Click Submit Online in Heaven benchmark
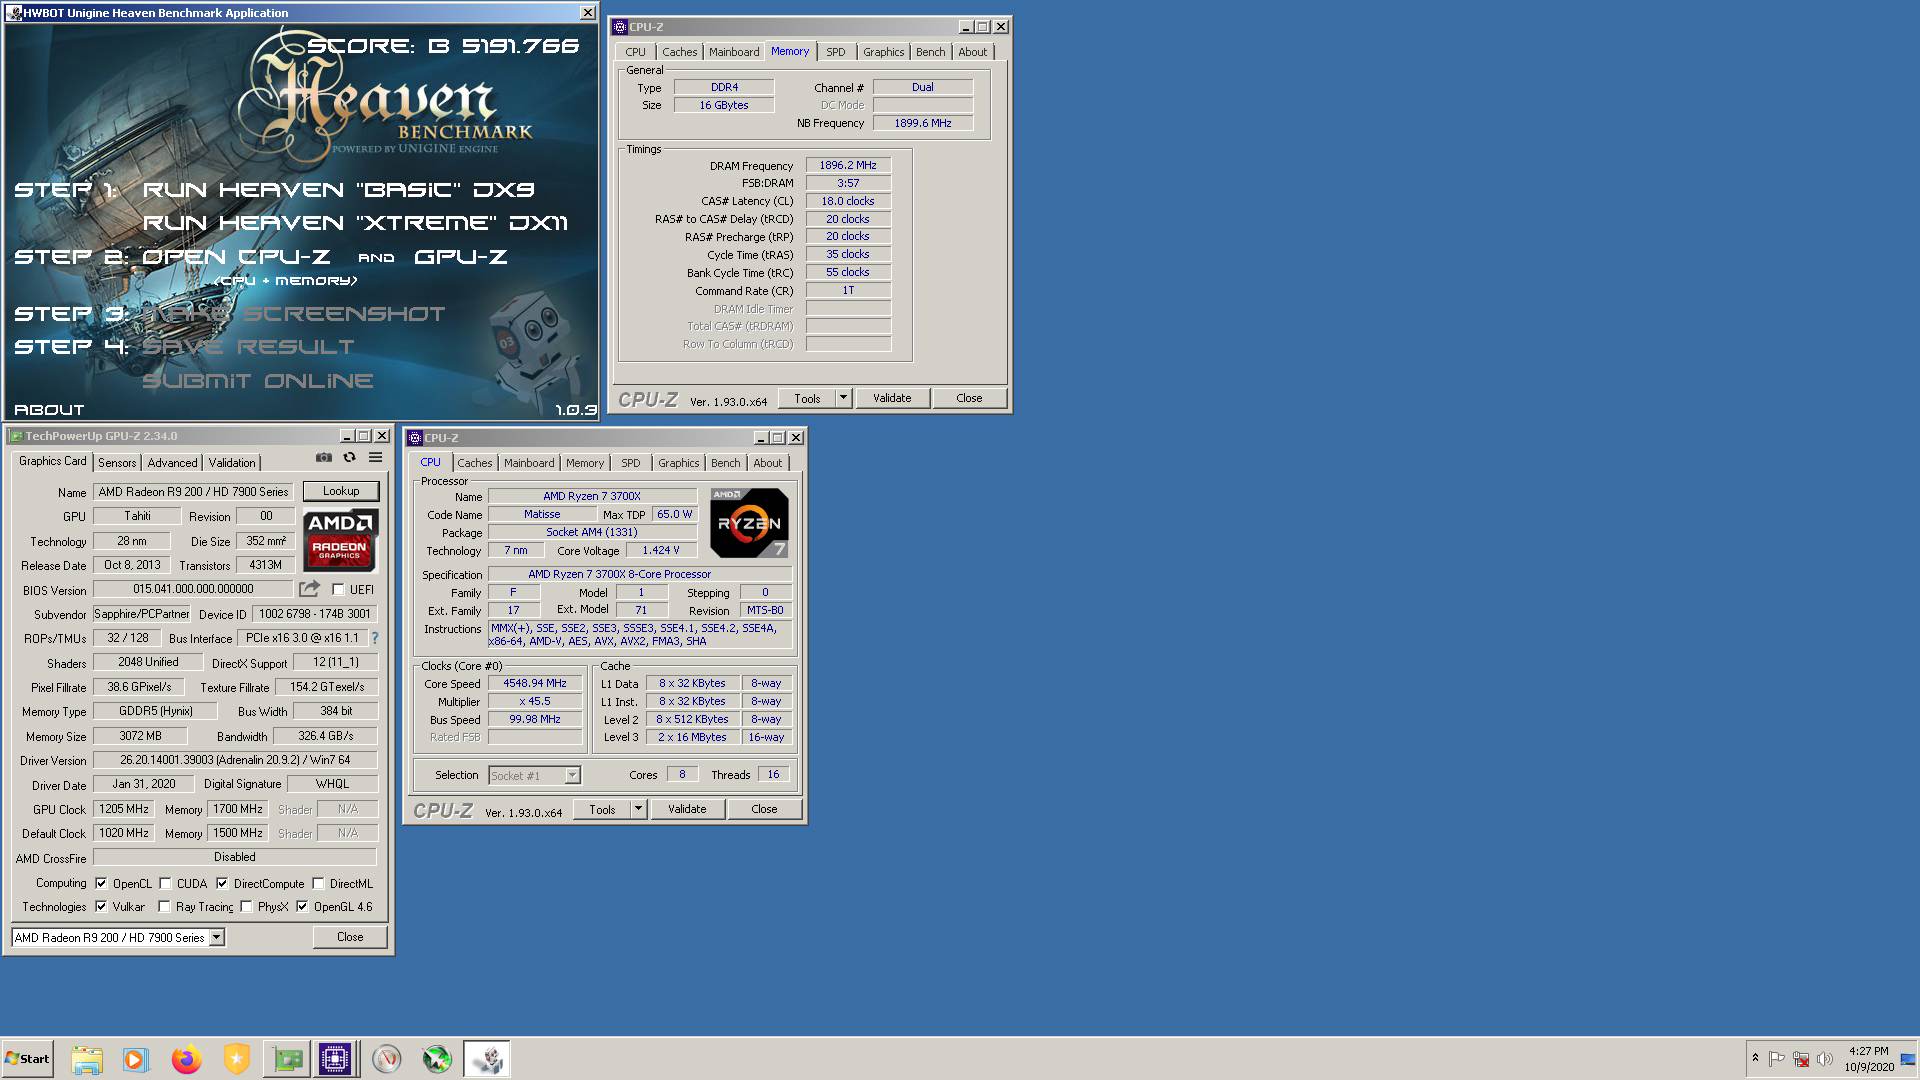Viewport: 1920px width, 1080px height. [258, 381]
